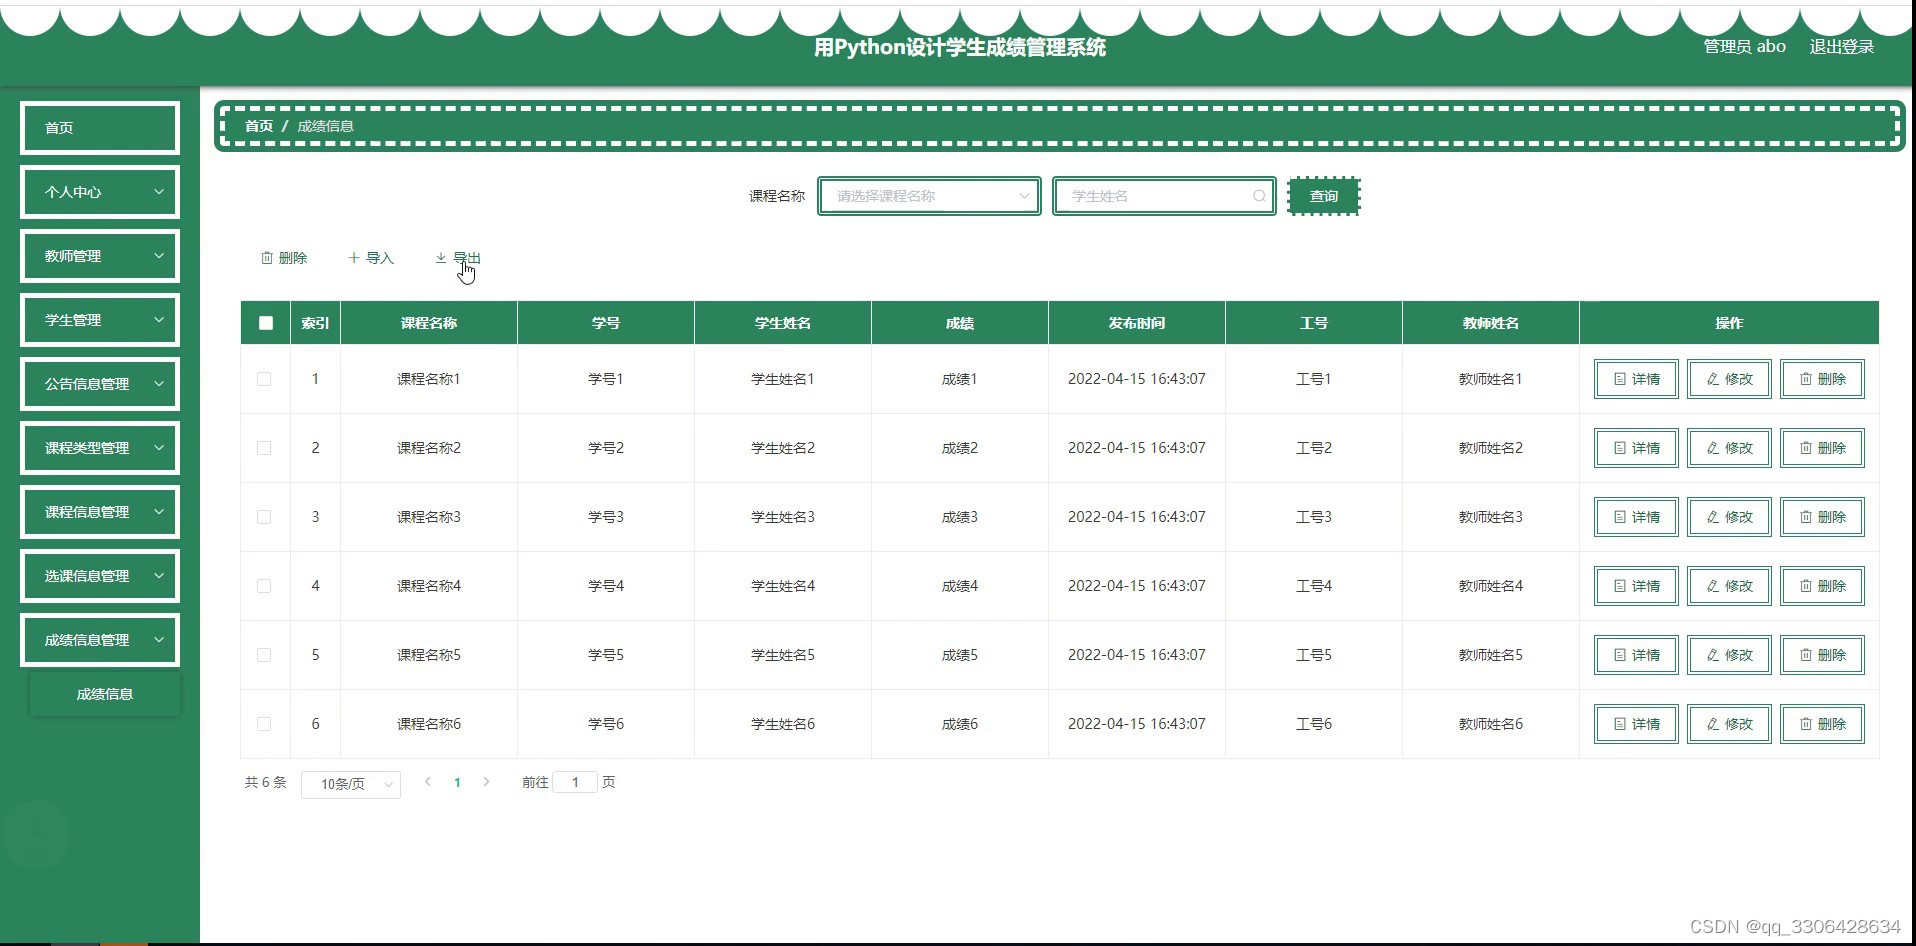Click the 共 6 条 total count text
This screenshot has width=1916, height=946.
(265, 782)
